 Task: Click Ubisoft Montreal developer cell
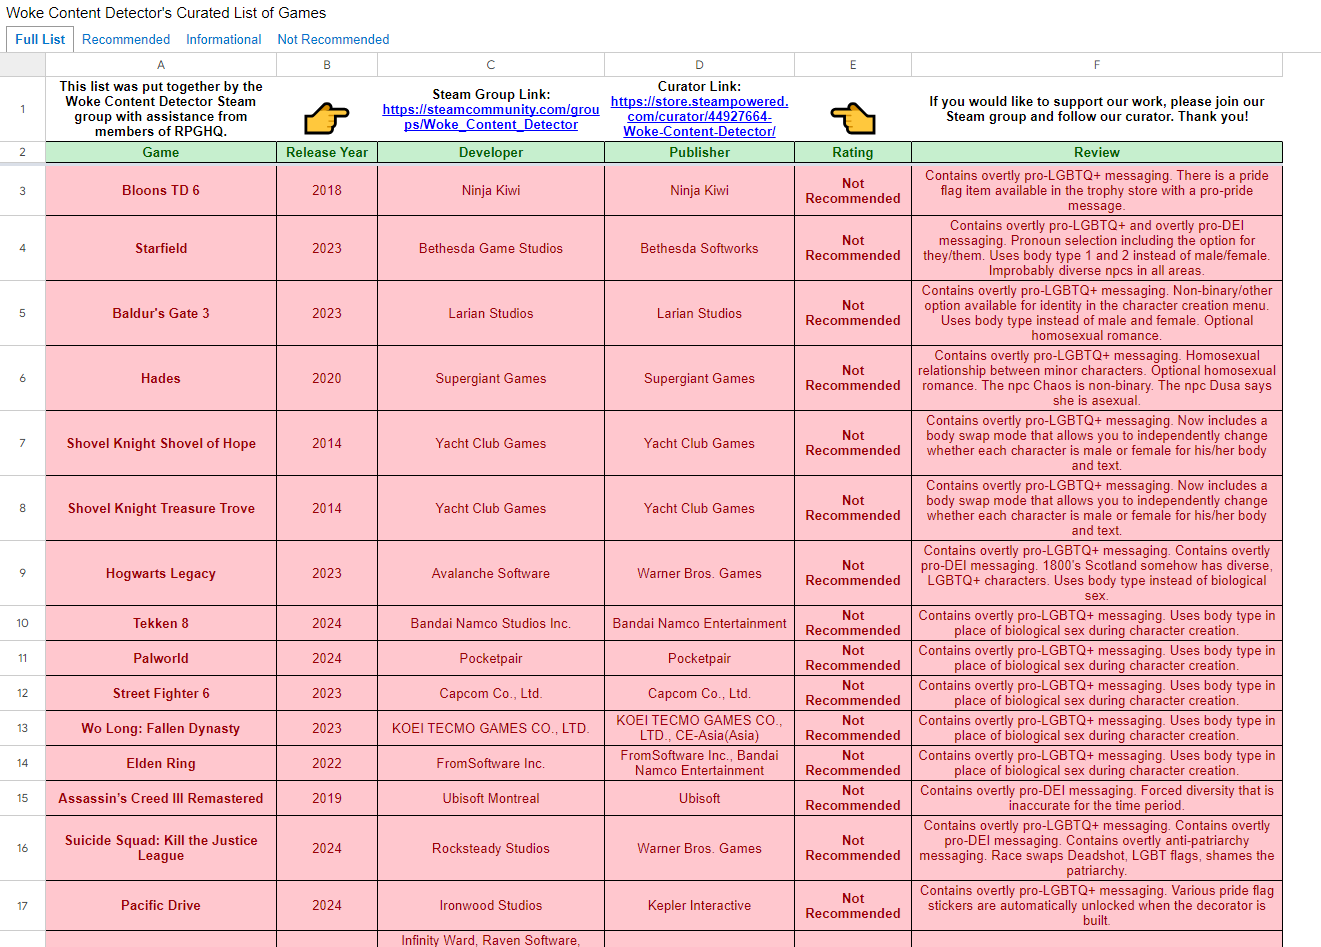click(491, 798)
